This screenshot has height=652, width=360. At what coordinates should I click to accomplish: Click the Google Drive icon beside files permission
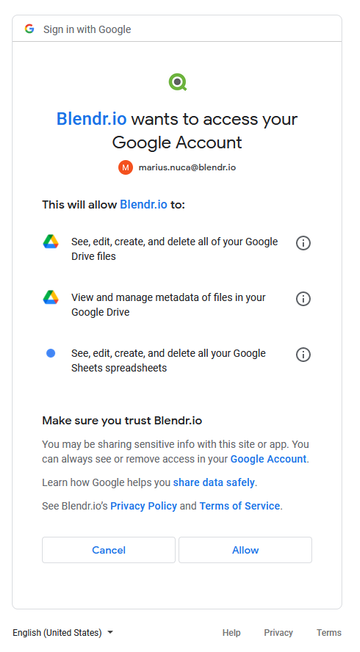51,242
